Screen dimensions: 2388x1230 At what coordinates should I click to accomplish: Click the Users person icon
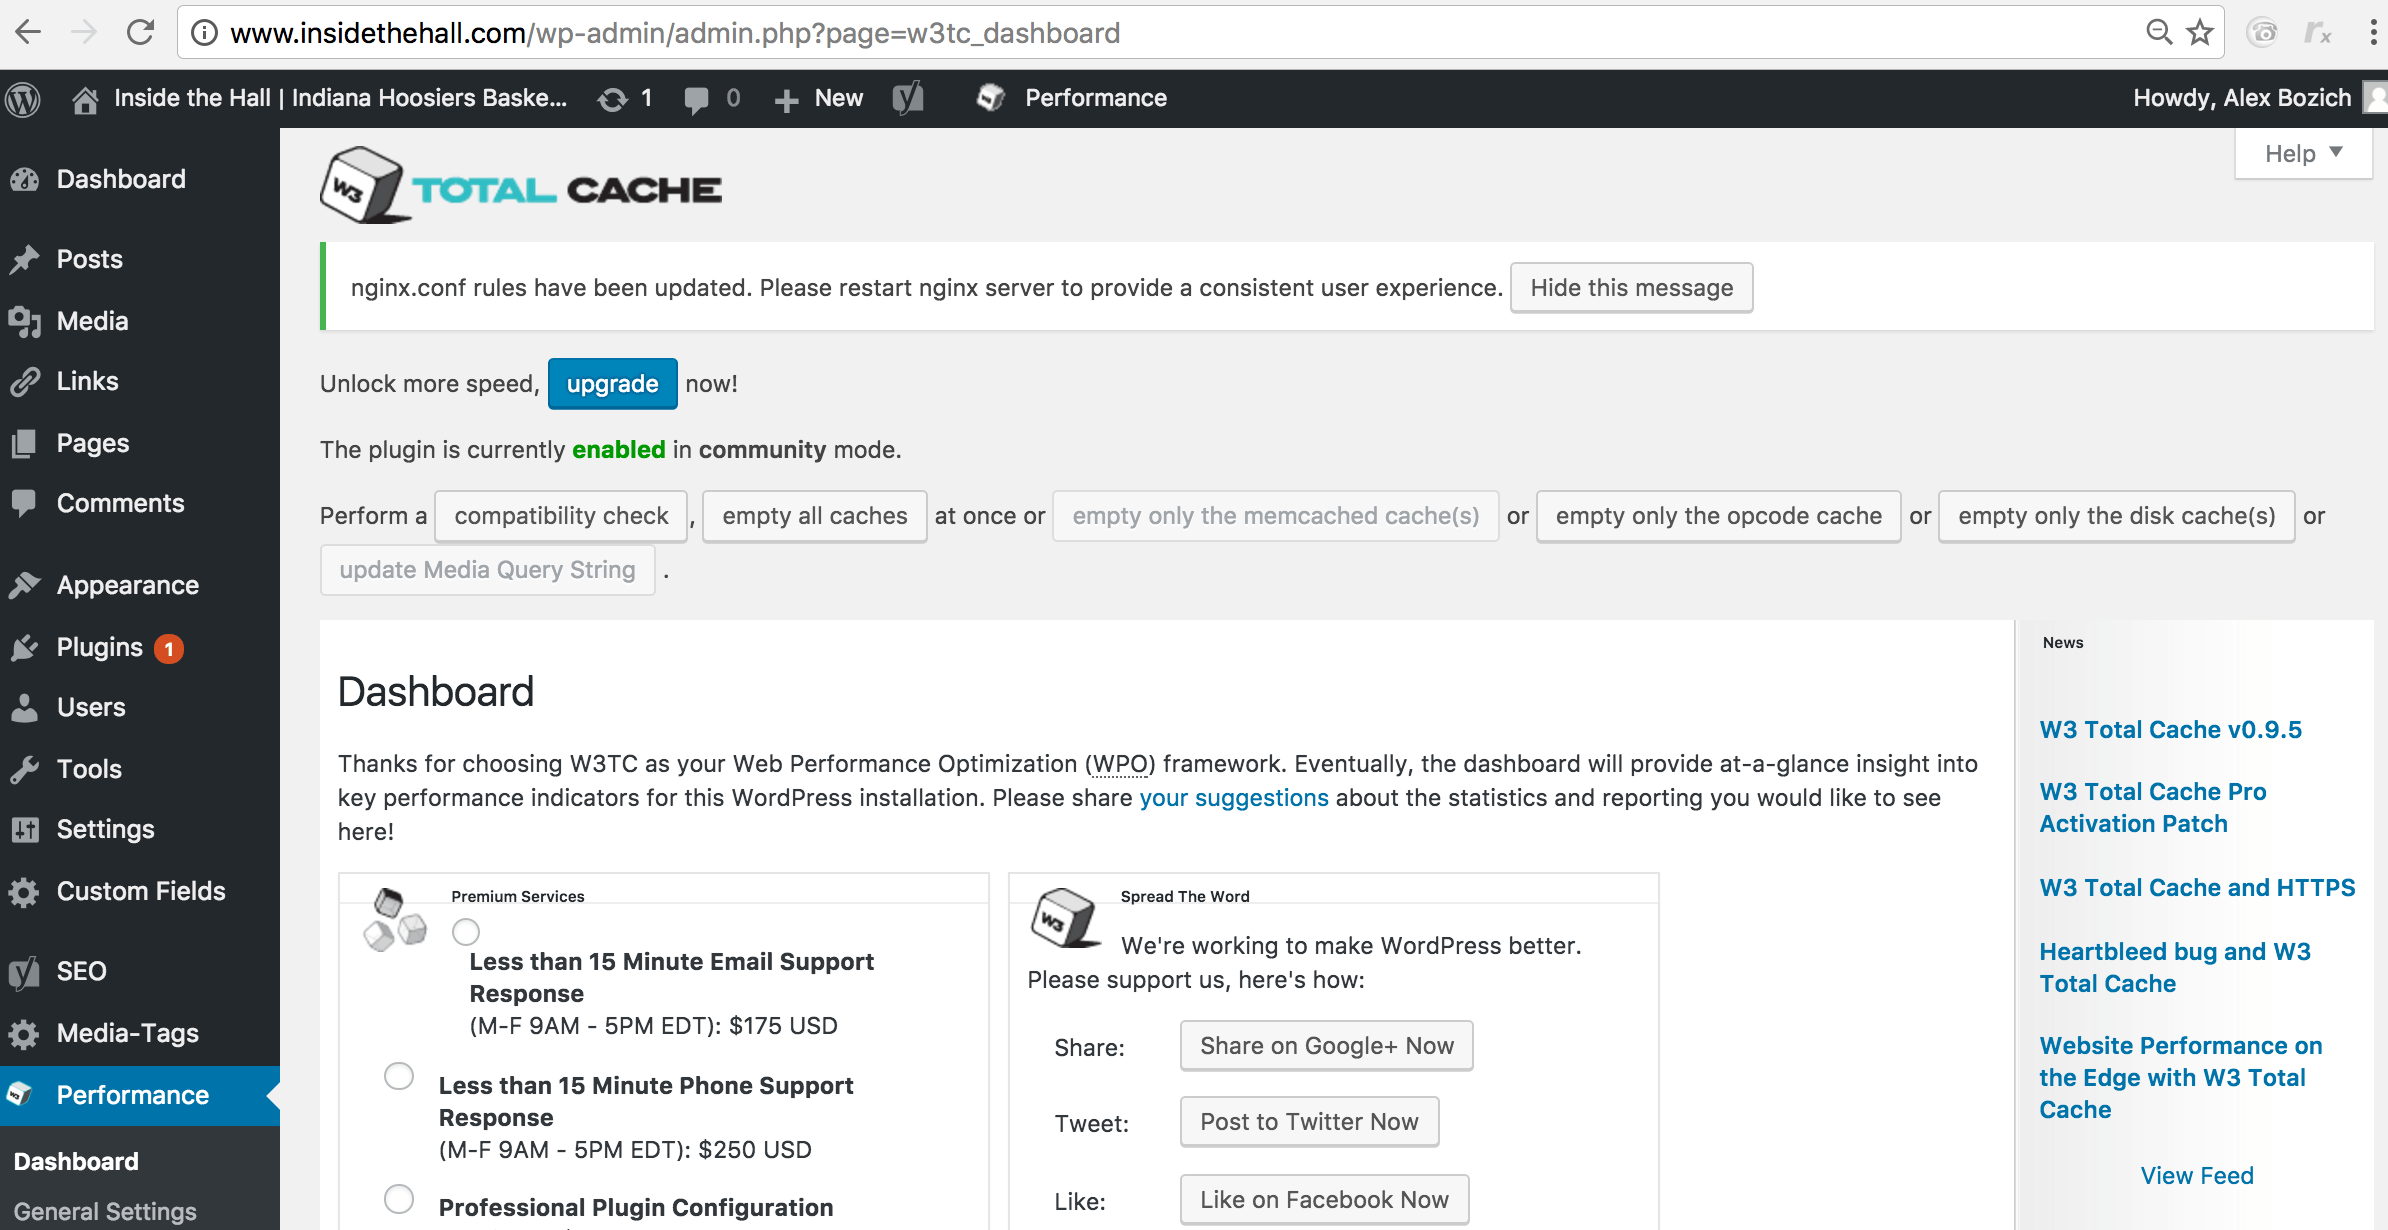25,707
